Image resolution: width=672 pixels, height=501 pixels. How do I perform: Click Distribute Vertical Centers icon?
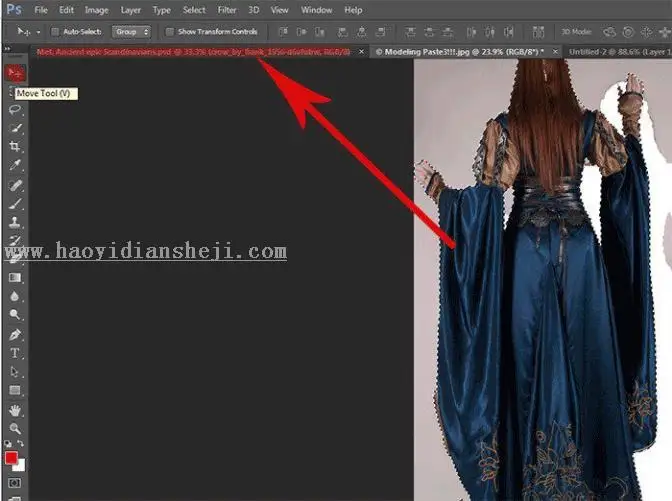click(429, 32)
